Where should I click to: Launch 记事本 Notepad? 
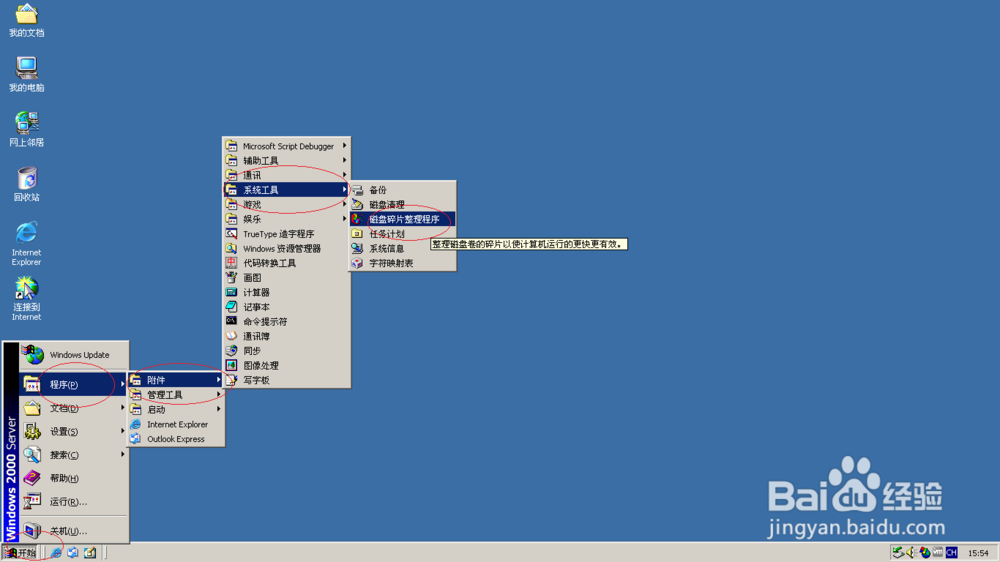[286, 307]
